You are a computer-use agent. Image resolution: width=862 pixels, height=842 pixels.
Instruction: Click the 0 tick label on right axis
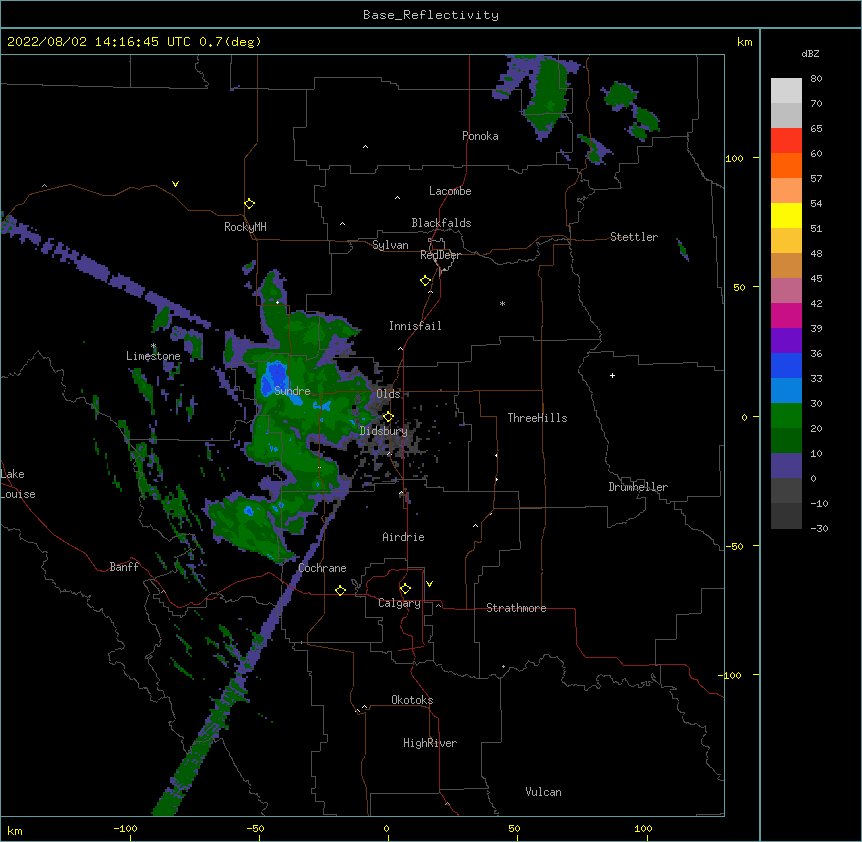point(744,417)
